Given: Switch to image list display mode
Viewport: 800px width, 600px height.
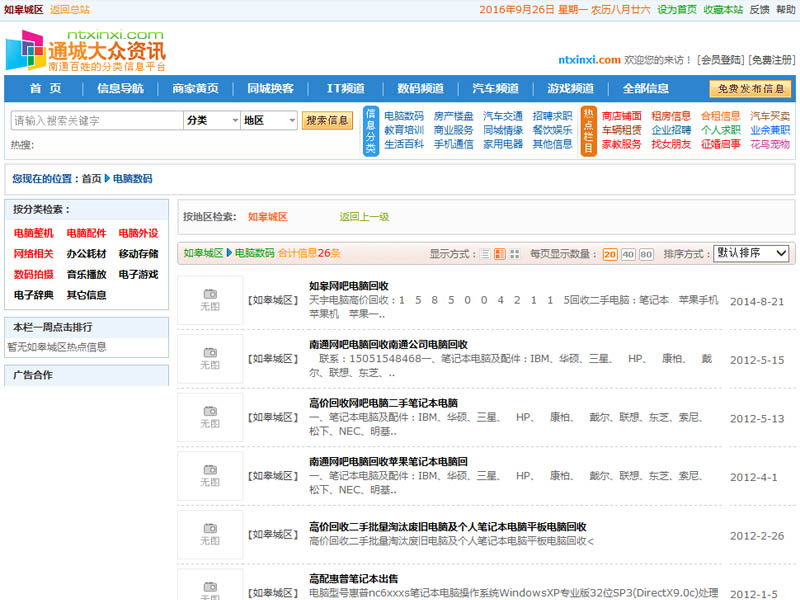Looking at the screenshot, I should pyautogui.click(x=500, y=254).
